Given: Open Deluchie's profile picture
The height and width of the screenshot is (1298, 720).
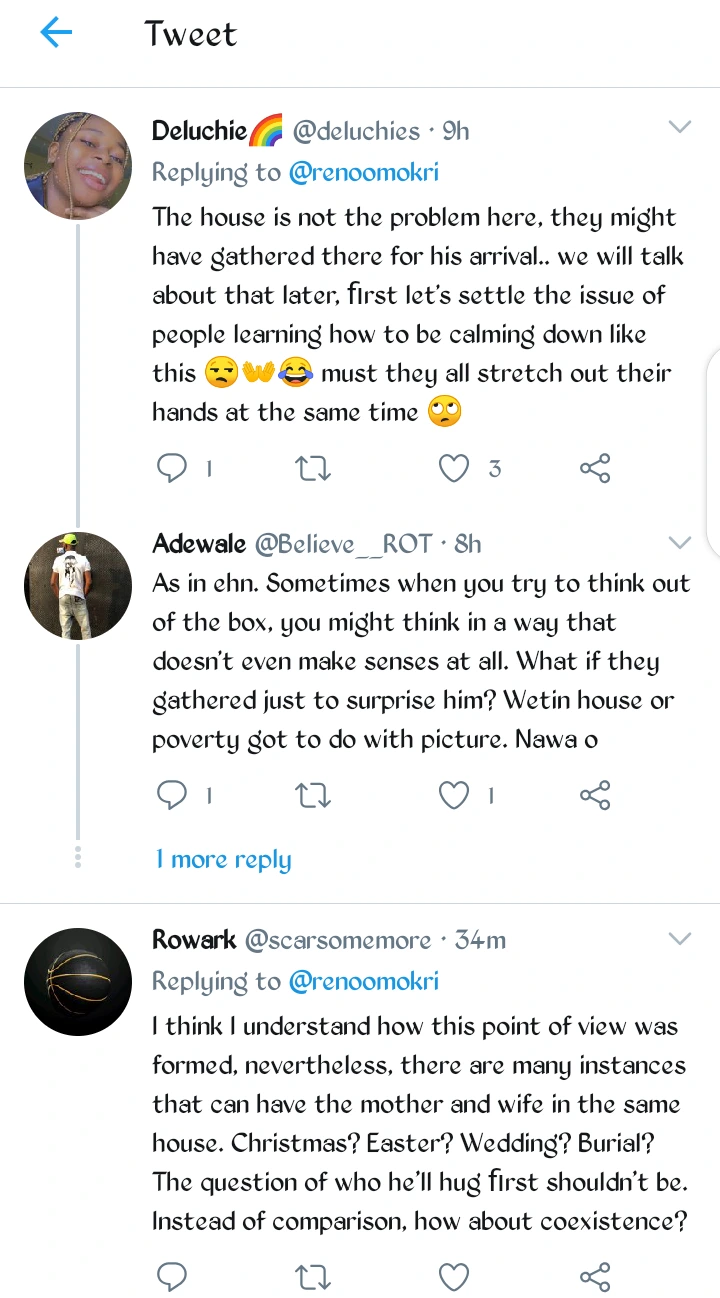Looking at the screenshot, I should pos(78,166).
